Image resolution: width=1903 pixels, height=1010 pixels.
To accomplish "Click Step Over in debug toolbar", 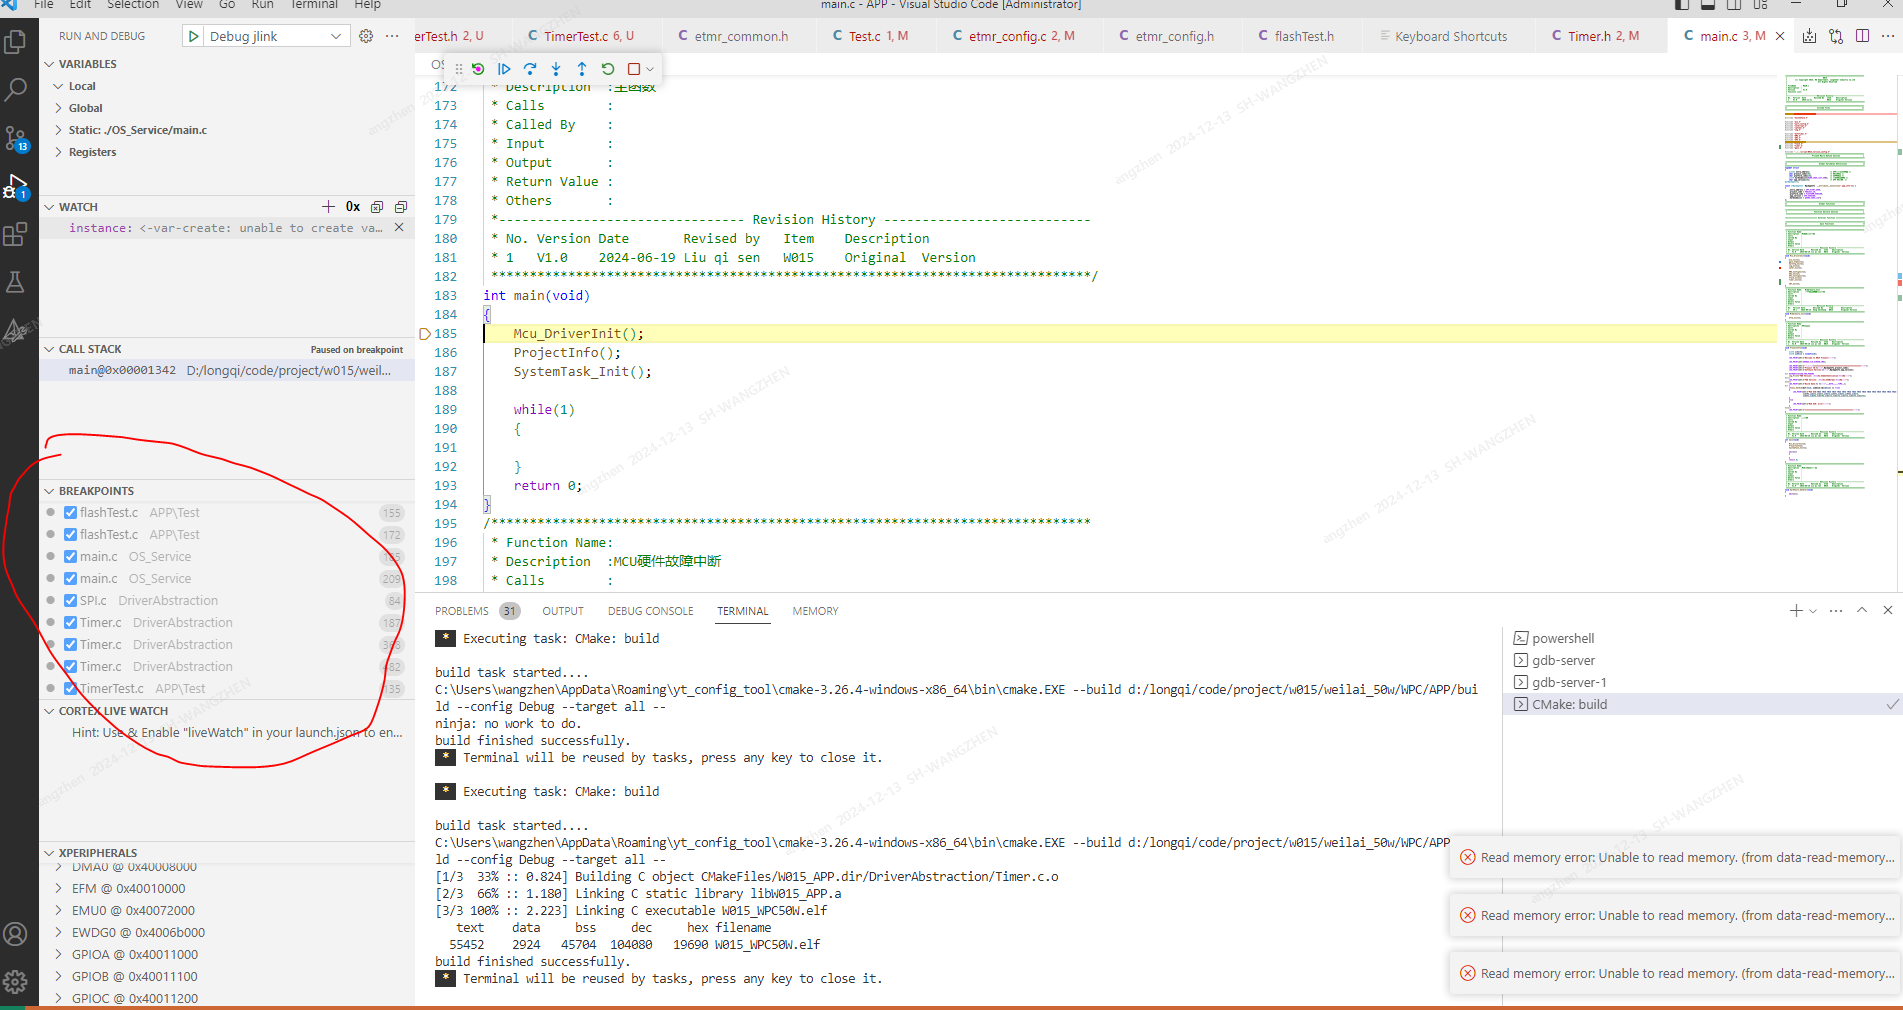I will 530,69.
